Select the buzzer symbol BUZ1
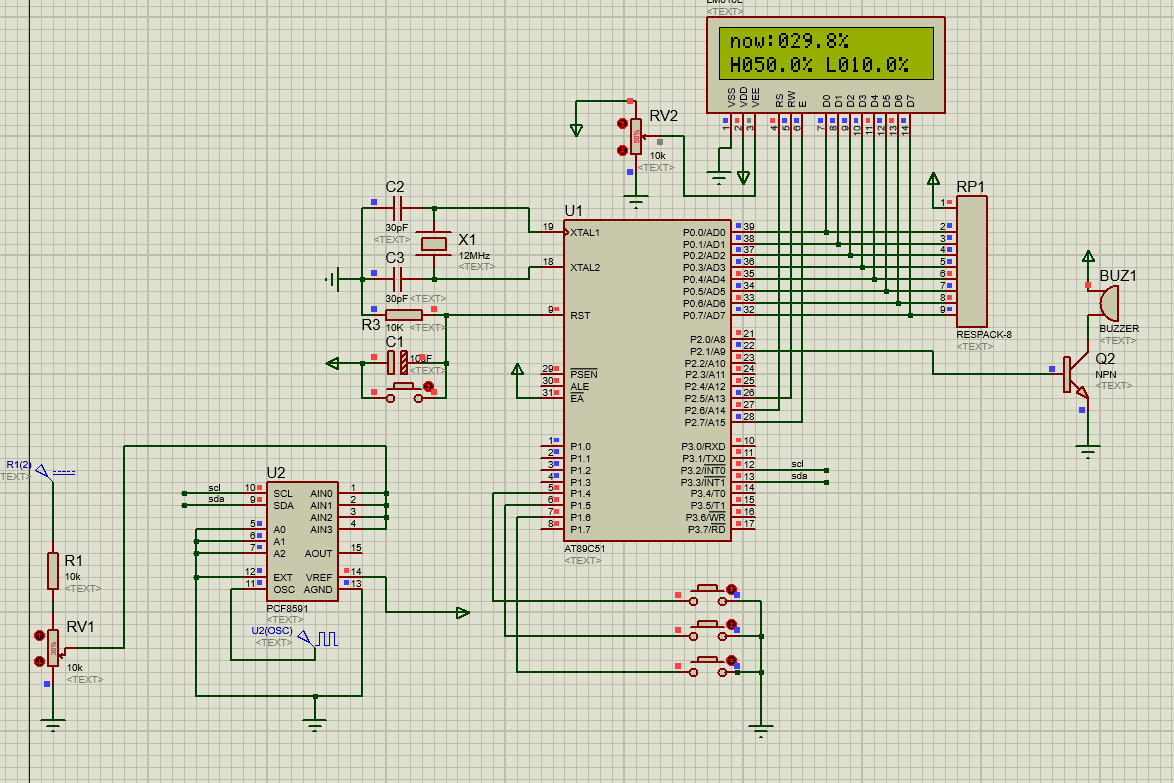Image resolution: width=1174 pixels, height=783 pixels. tap(1108, 303)
